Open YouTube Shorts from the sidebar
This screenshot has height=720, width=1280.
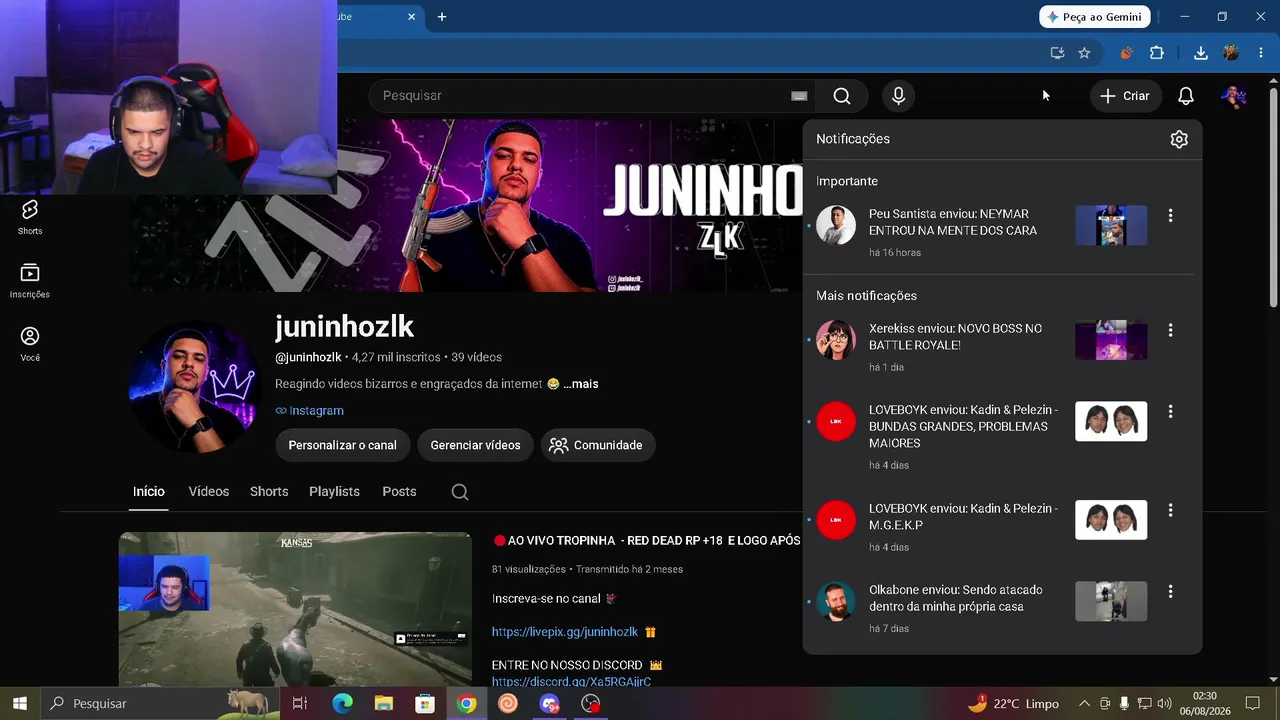(30, 216)
